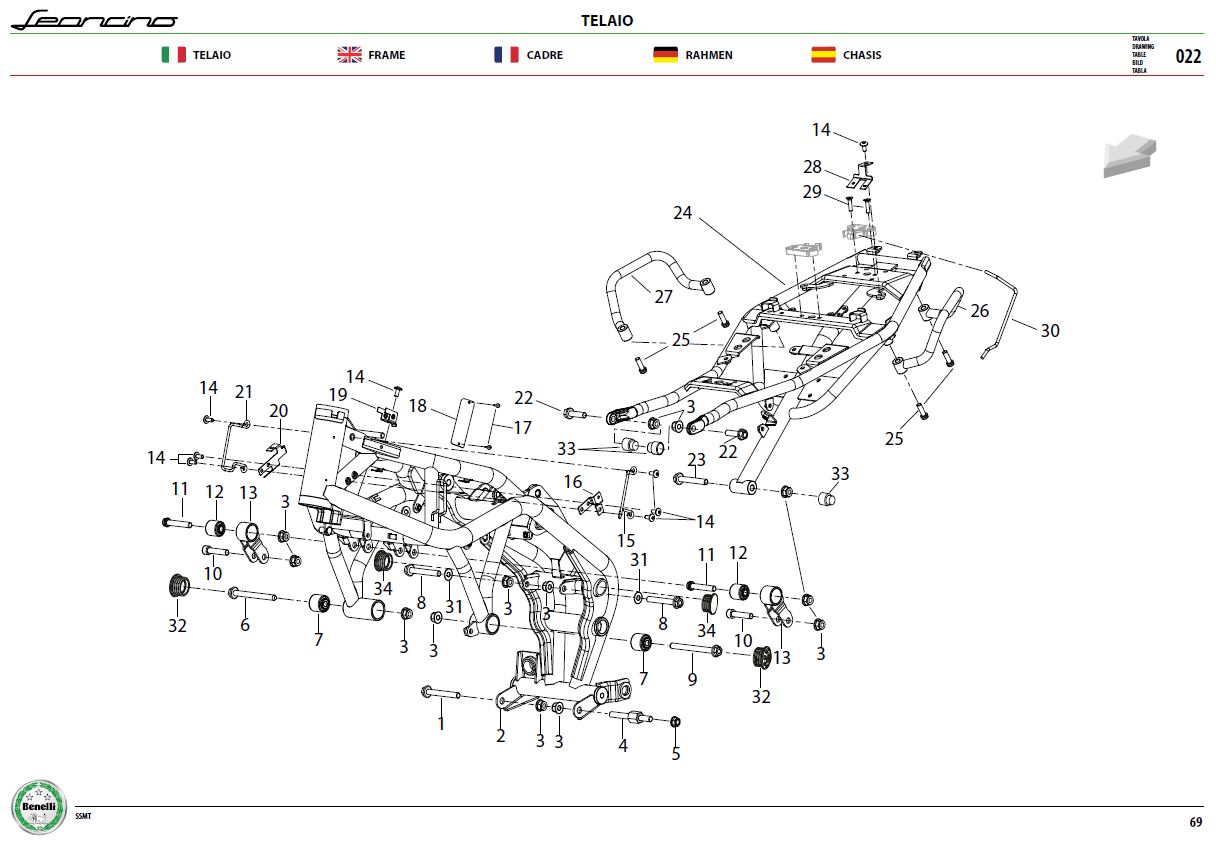Click the TELAIO page title

pyautogui.click(x=607, y=20)
